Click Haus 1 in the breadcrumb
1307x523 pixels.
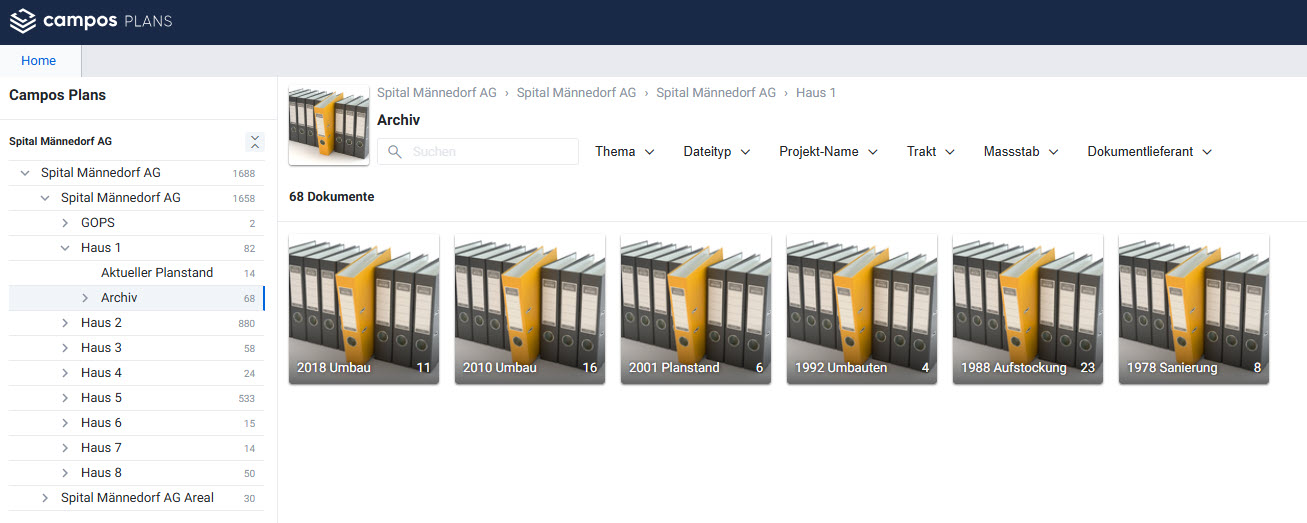point(815,93)
